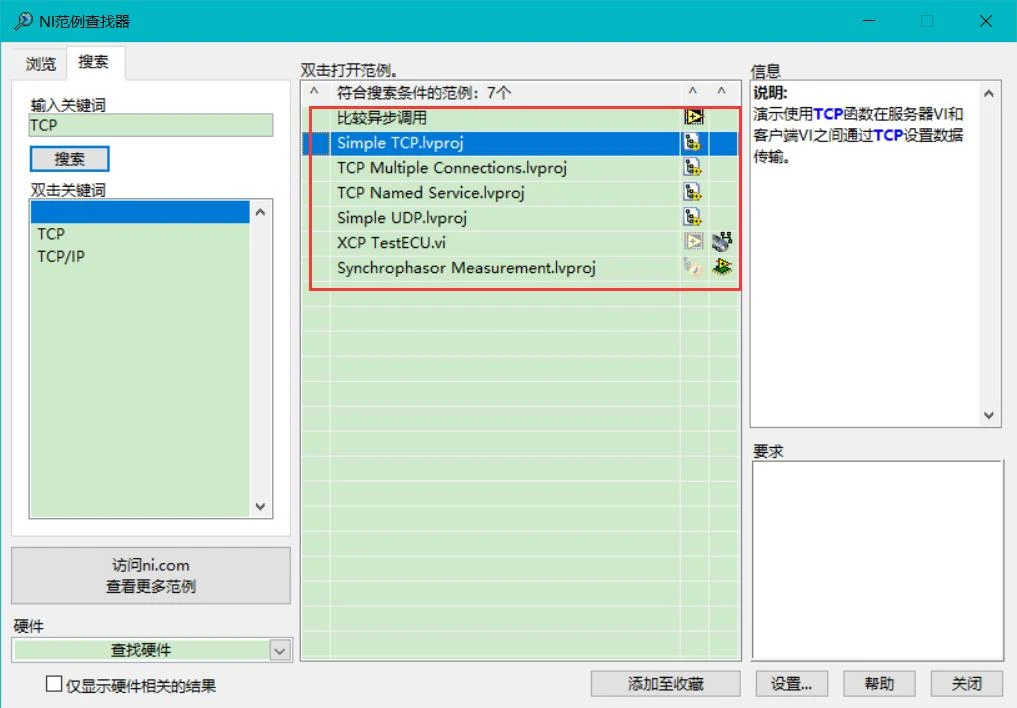
Task: Click the project icon beside Simple TCP.lvproj
Action: tap(692, 143)
